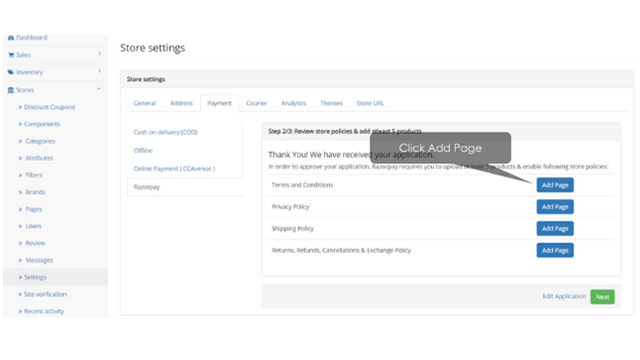The image size is (640, 360).
Task: Expand the Inventory menu chevron
Action: point(100,71)
